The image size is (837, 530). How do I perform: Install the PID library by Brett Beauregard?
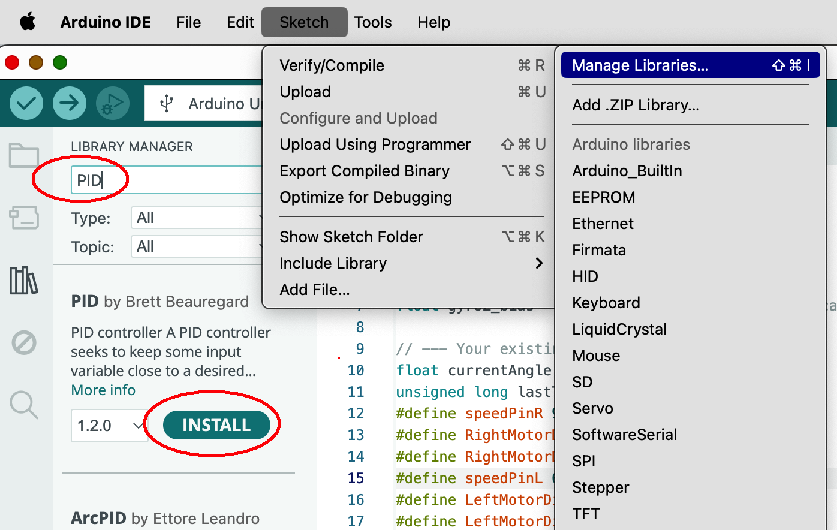(216, 425)
